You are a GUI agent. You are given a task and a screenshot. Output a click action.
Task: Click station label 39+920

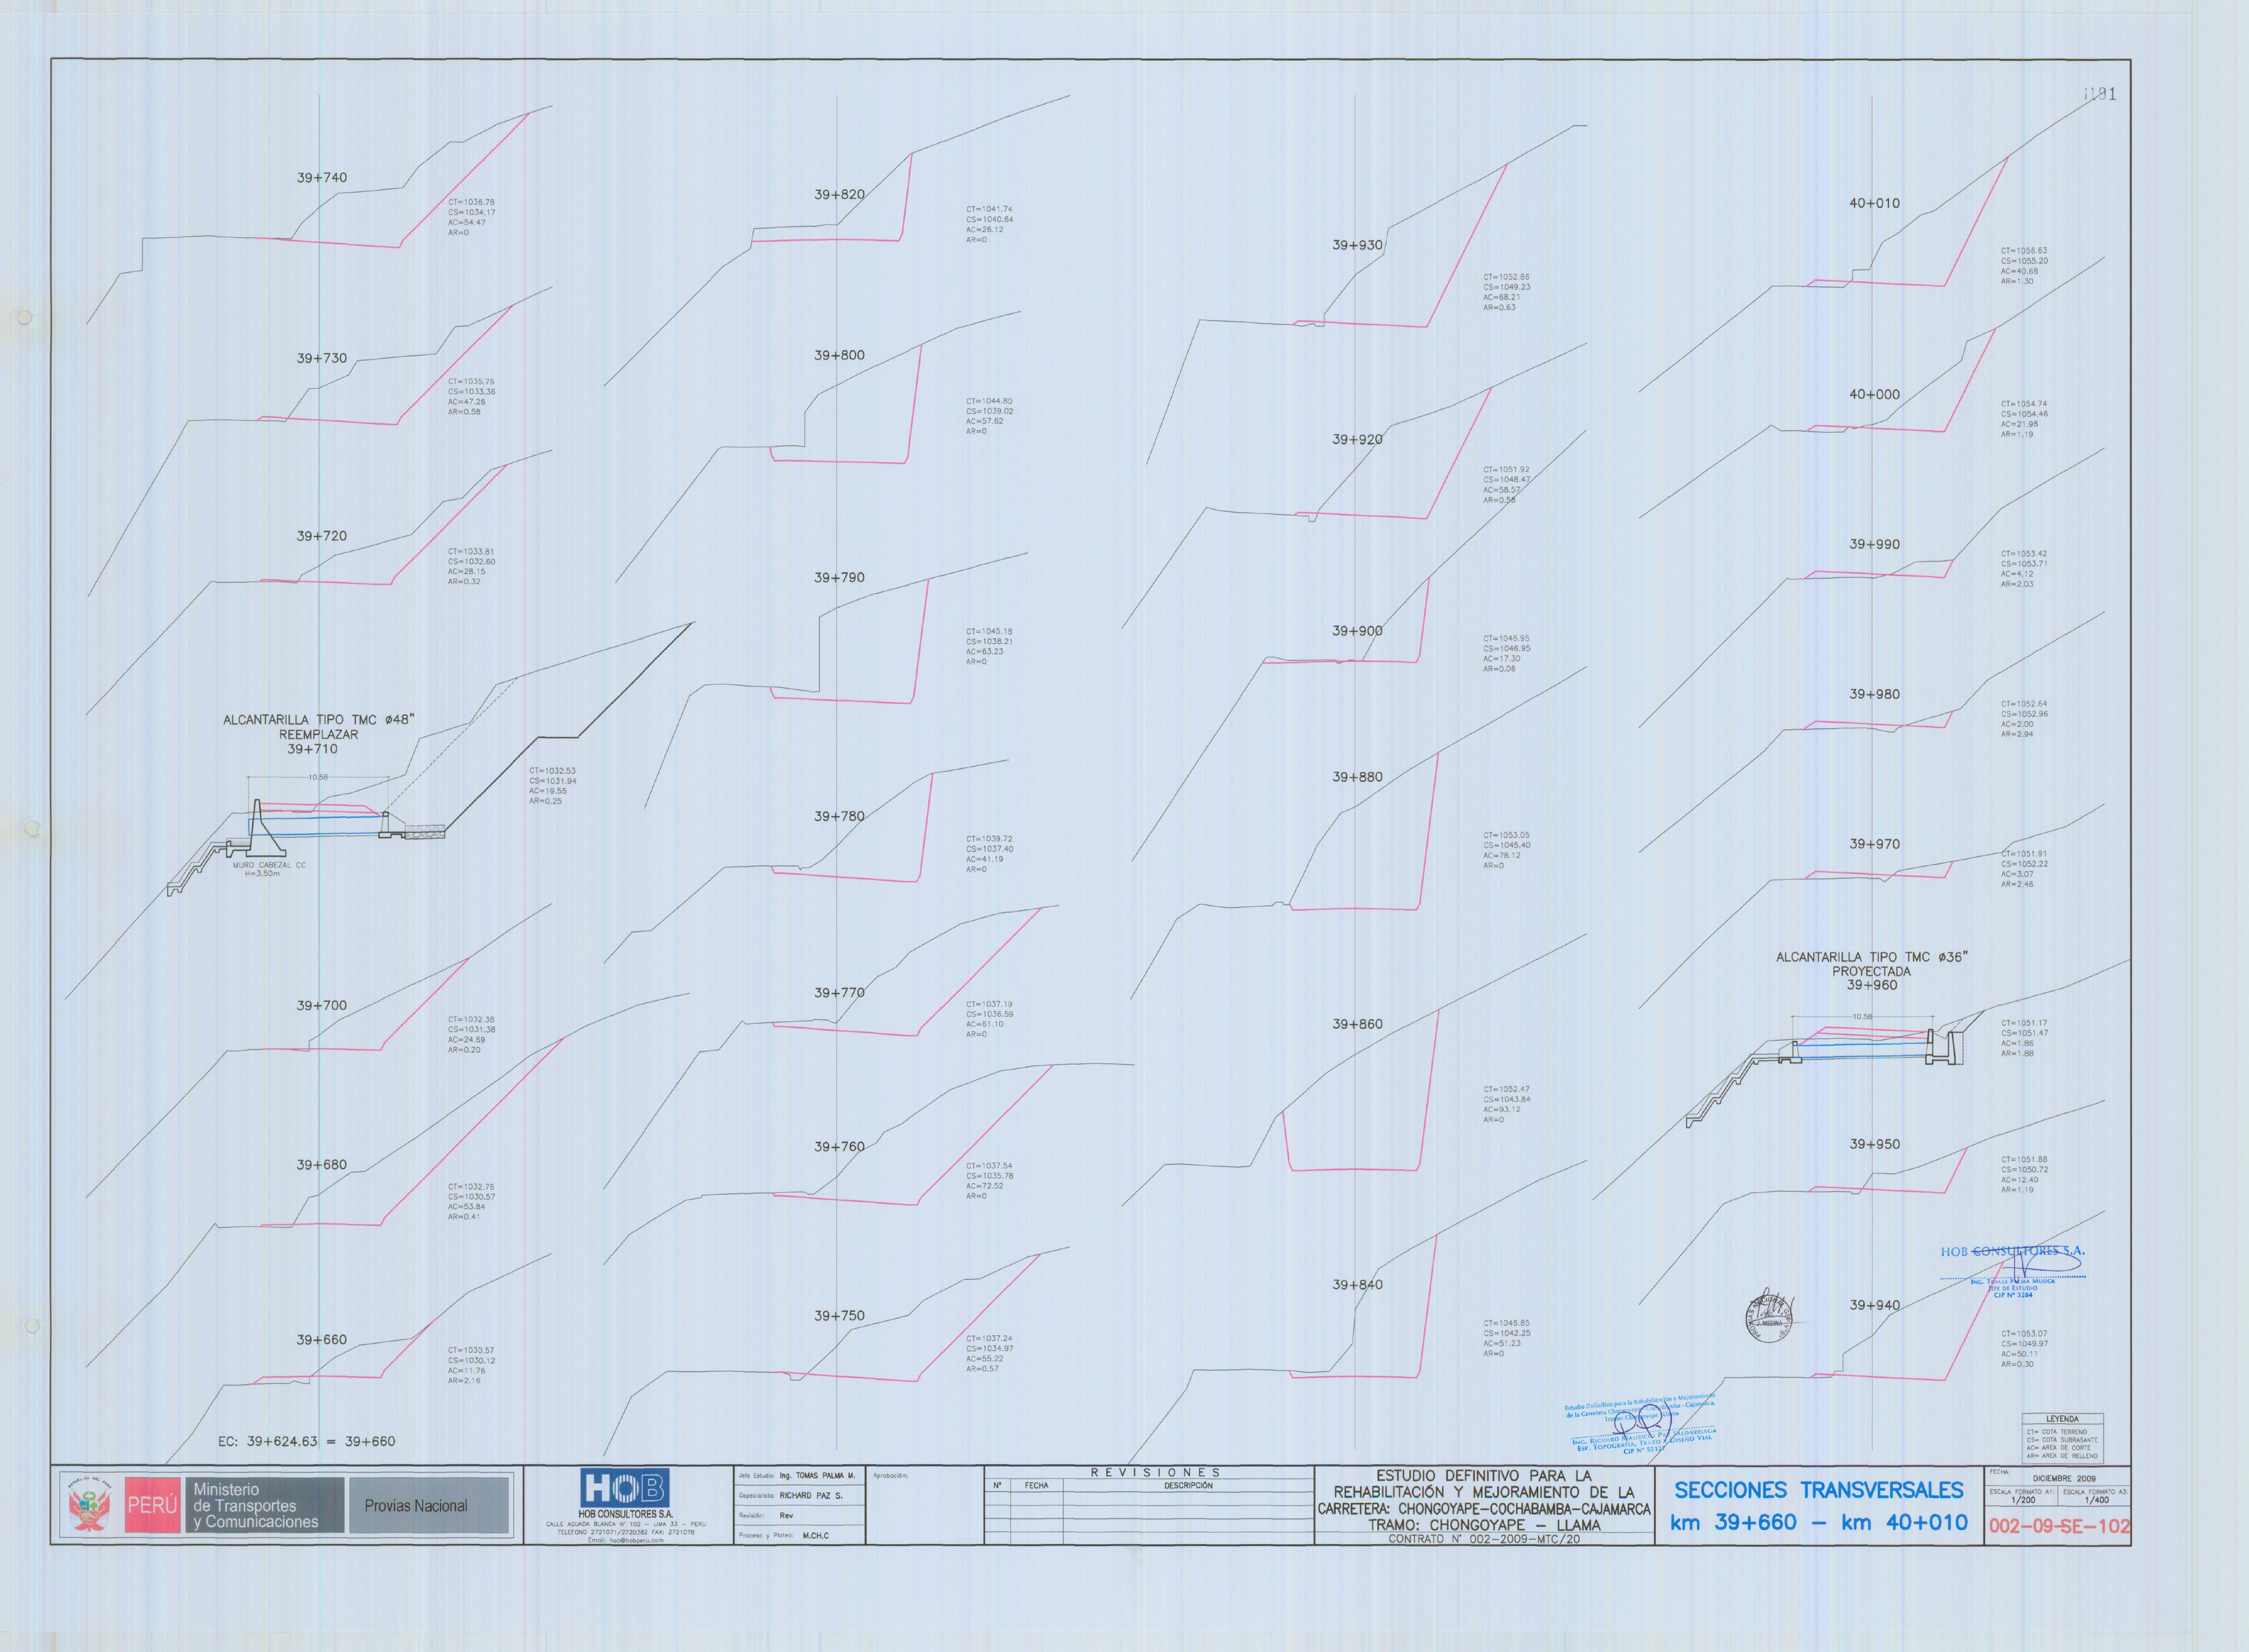click(1357, 439)
